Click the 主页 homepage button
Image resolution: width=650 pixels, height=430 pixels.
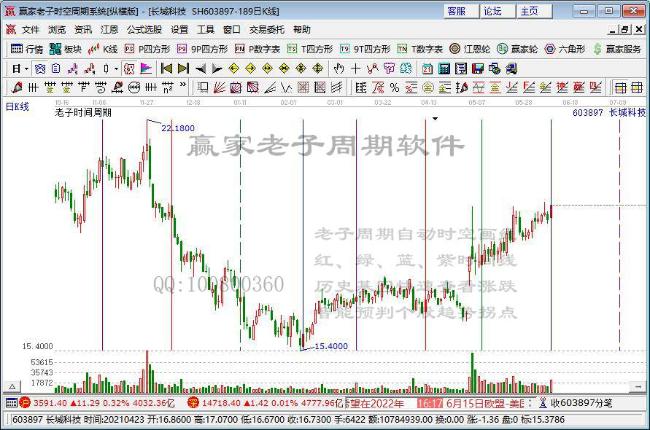[534, 11]
